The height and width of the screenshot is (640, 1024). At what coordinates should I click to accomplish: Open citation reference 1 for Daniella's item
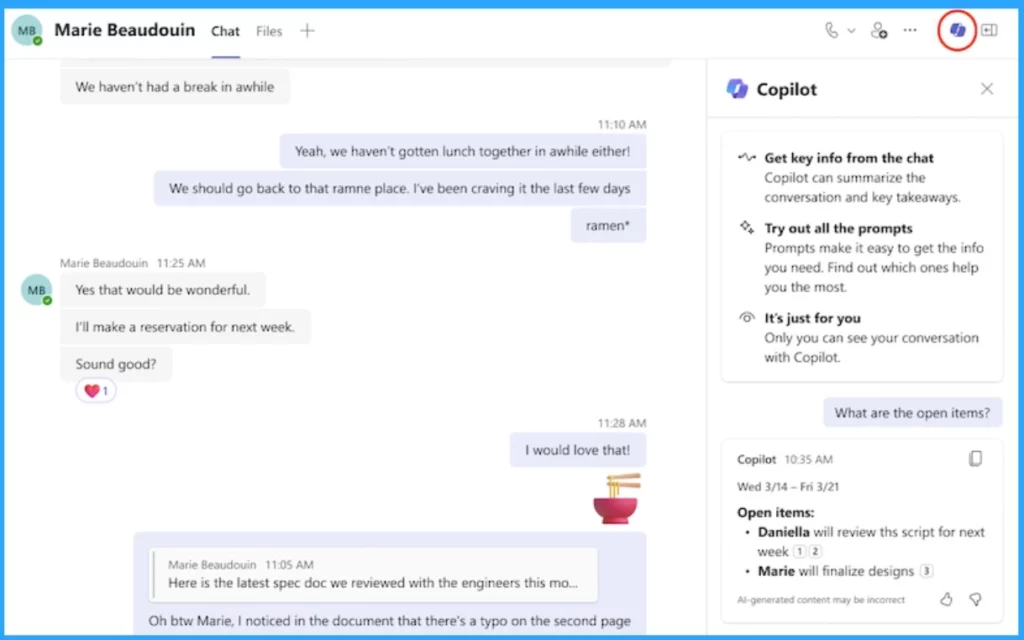tap(799, 551)
